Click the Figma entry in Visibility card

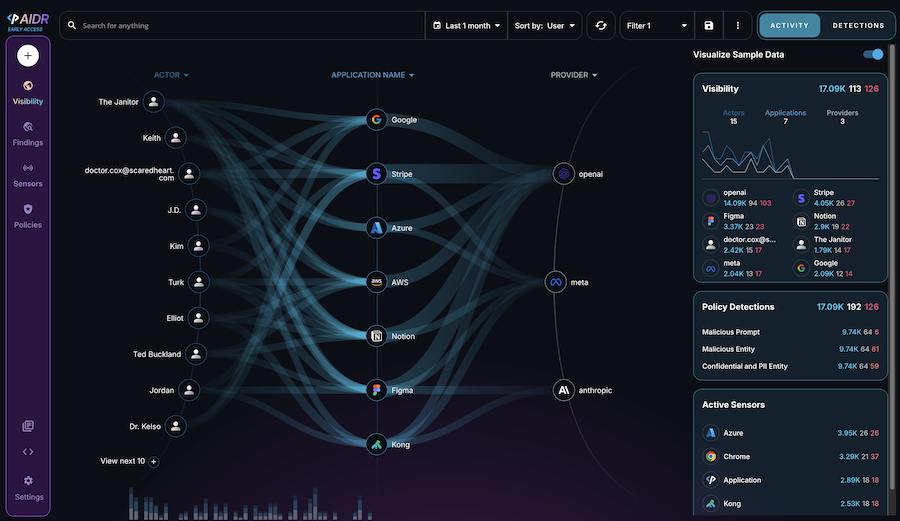click(x=734, y=221)
